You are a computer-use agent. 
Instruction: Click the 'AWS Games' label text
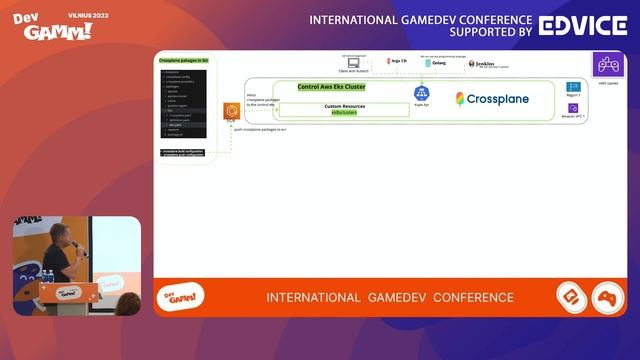click(608, 83)
